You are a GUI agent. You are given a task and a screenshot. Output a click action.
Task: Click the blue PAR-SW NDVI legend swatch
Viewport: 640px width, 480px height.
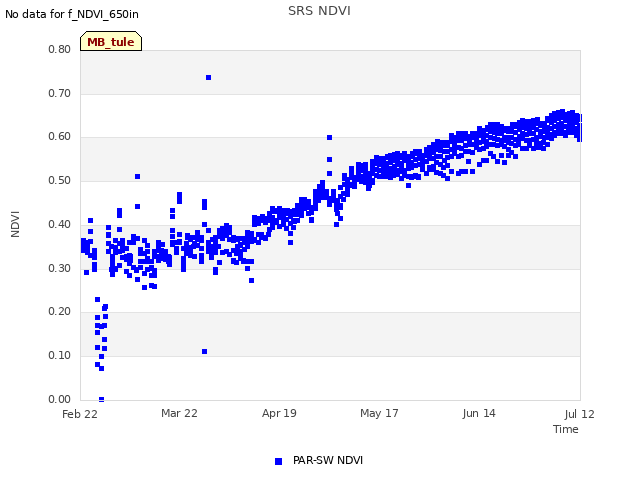coord(278,461)
